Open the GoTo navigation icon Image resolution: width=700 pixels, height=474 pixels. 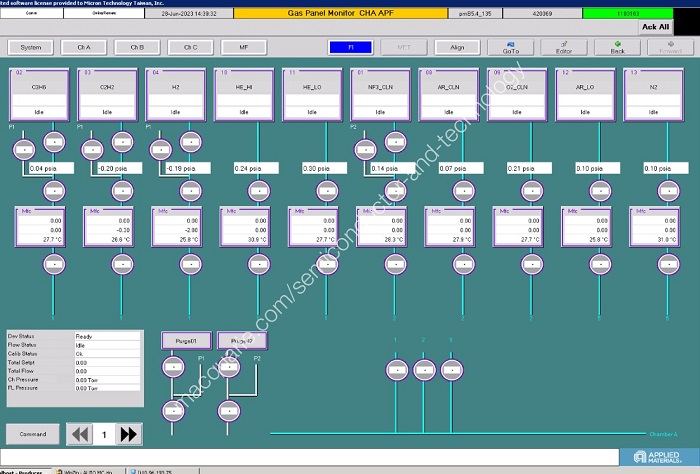pyautogui.click(x=511, y=47)
